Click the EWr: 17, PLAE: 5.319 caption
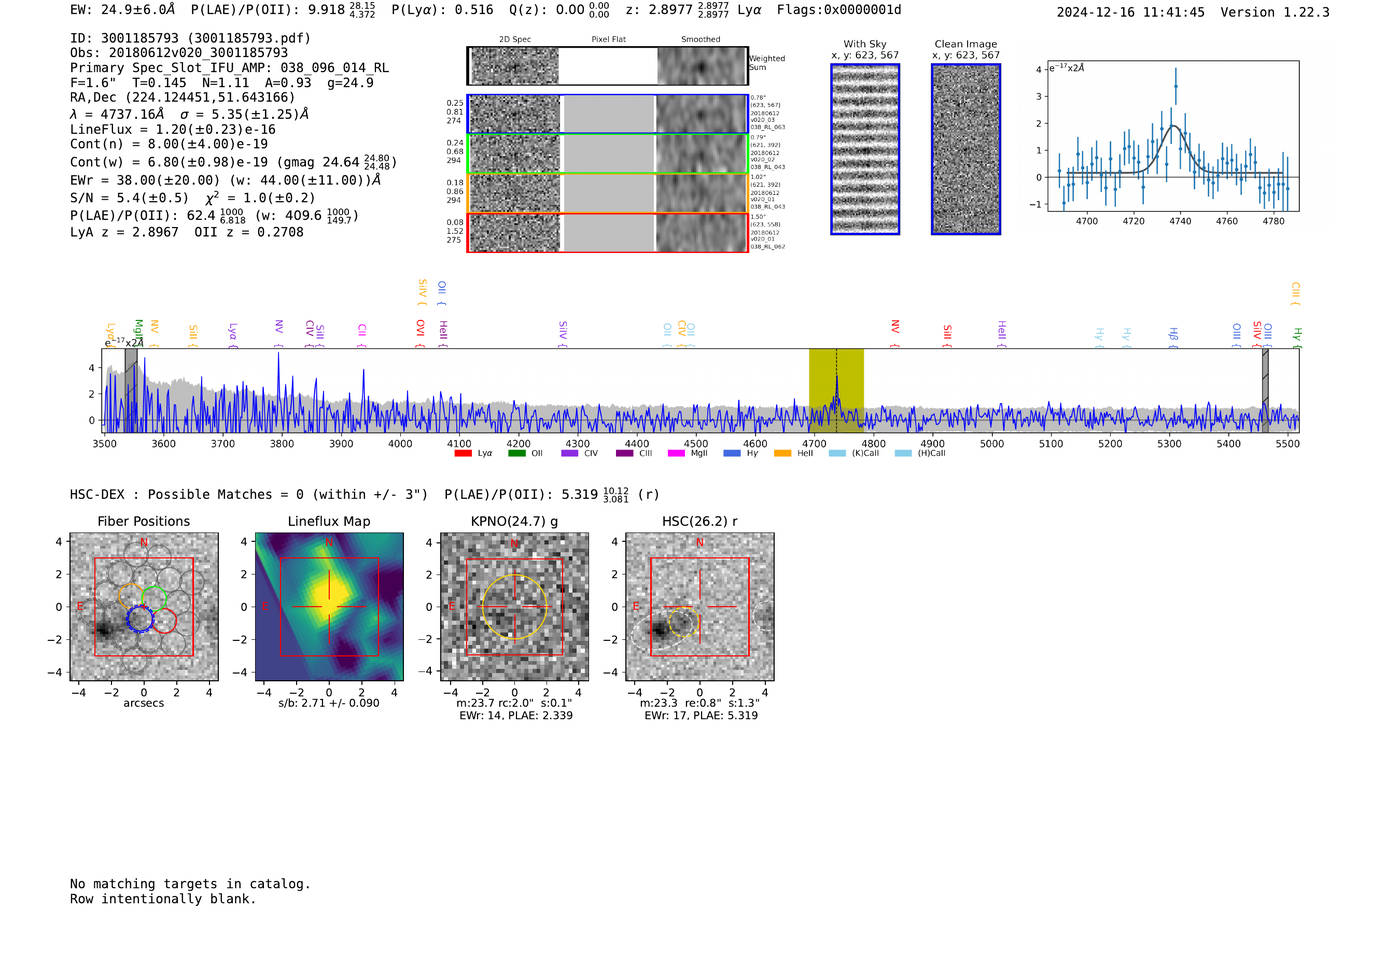 (701, 716)
